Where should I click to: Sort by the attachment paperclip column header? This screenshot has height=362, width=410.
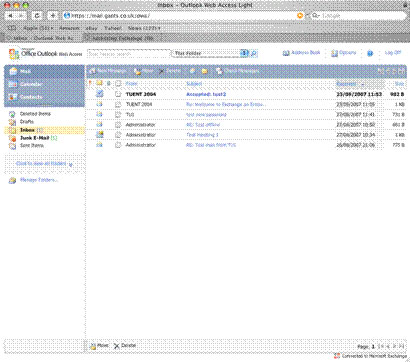[x=108, y=83]
